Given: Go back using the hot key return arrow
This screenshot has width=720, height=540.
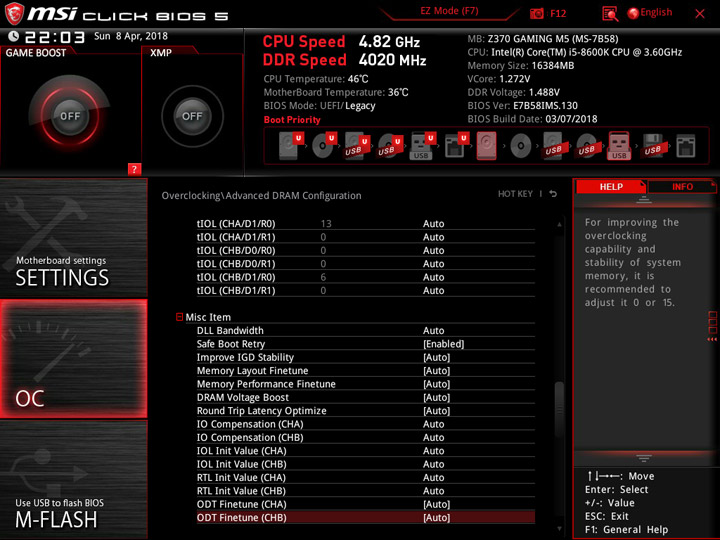Looking at the screenshot, I should 553,194.
